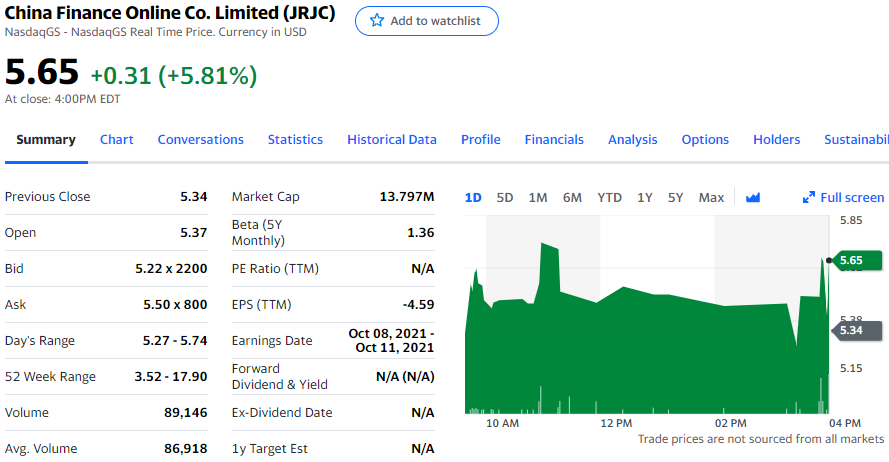Go to the Conversations tab

(201, 139)
